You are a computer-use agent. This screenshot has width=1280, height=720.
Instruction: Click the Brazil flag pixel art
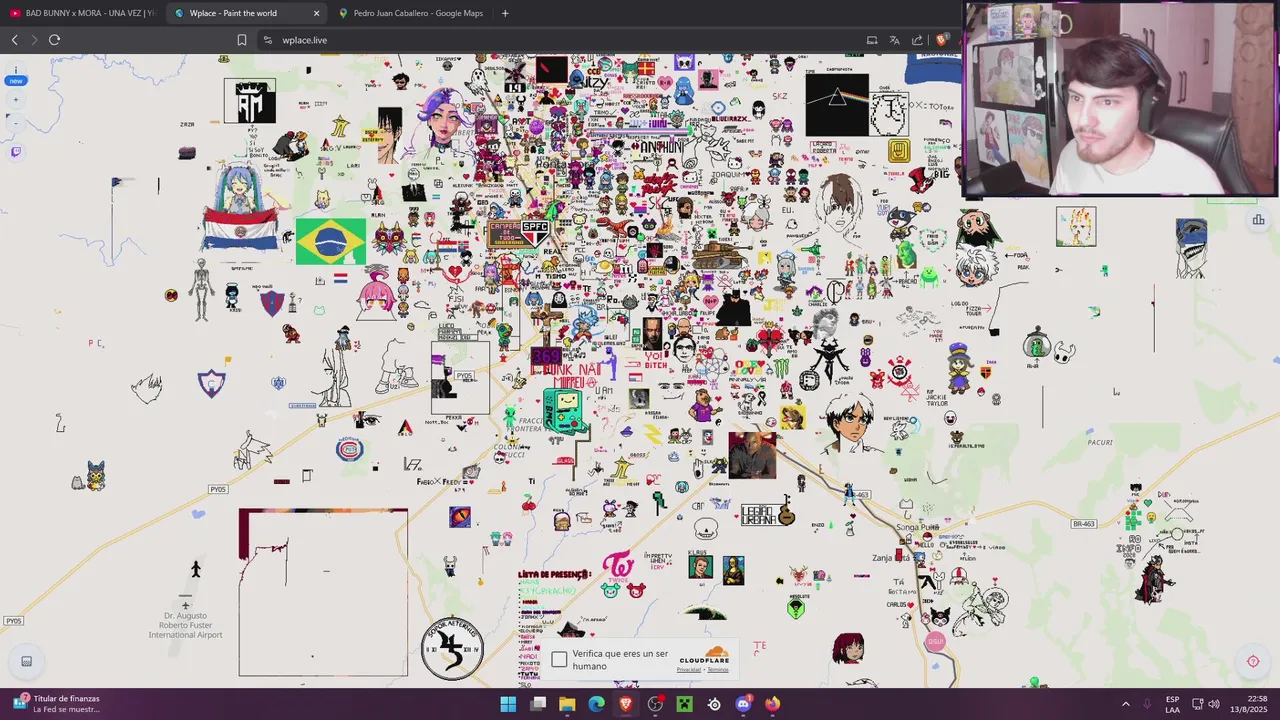click(x=330, y=241)
